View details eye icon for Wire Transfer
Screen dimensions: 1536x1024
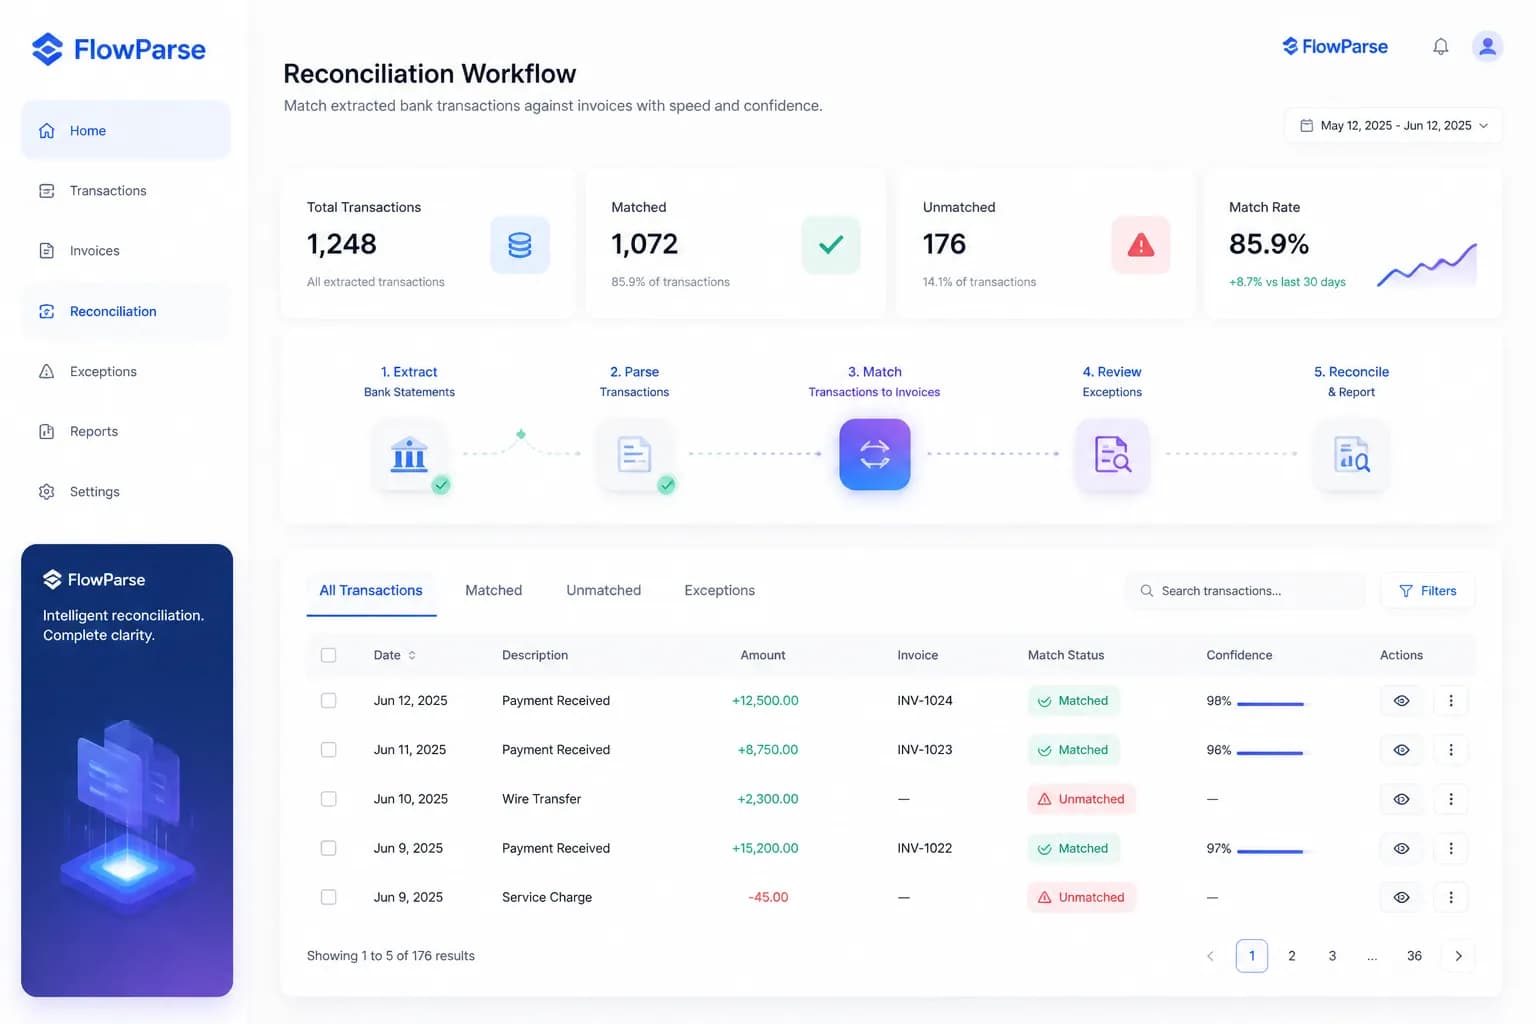(1401, 799)
